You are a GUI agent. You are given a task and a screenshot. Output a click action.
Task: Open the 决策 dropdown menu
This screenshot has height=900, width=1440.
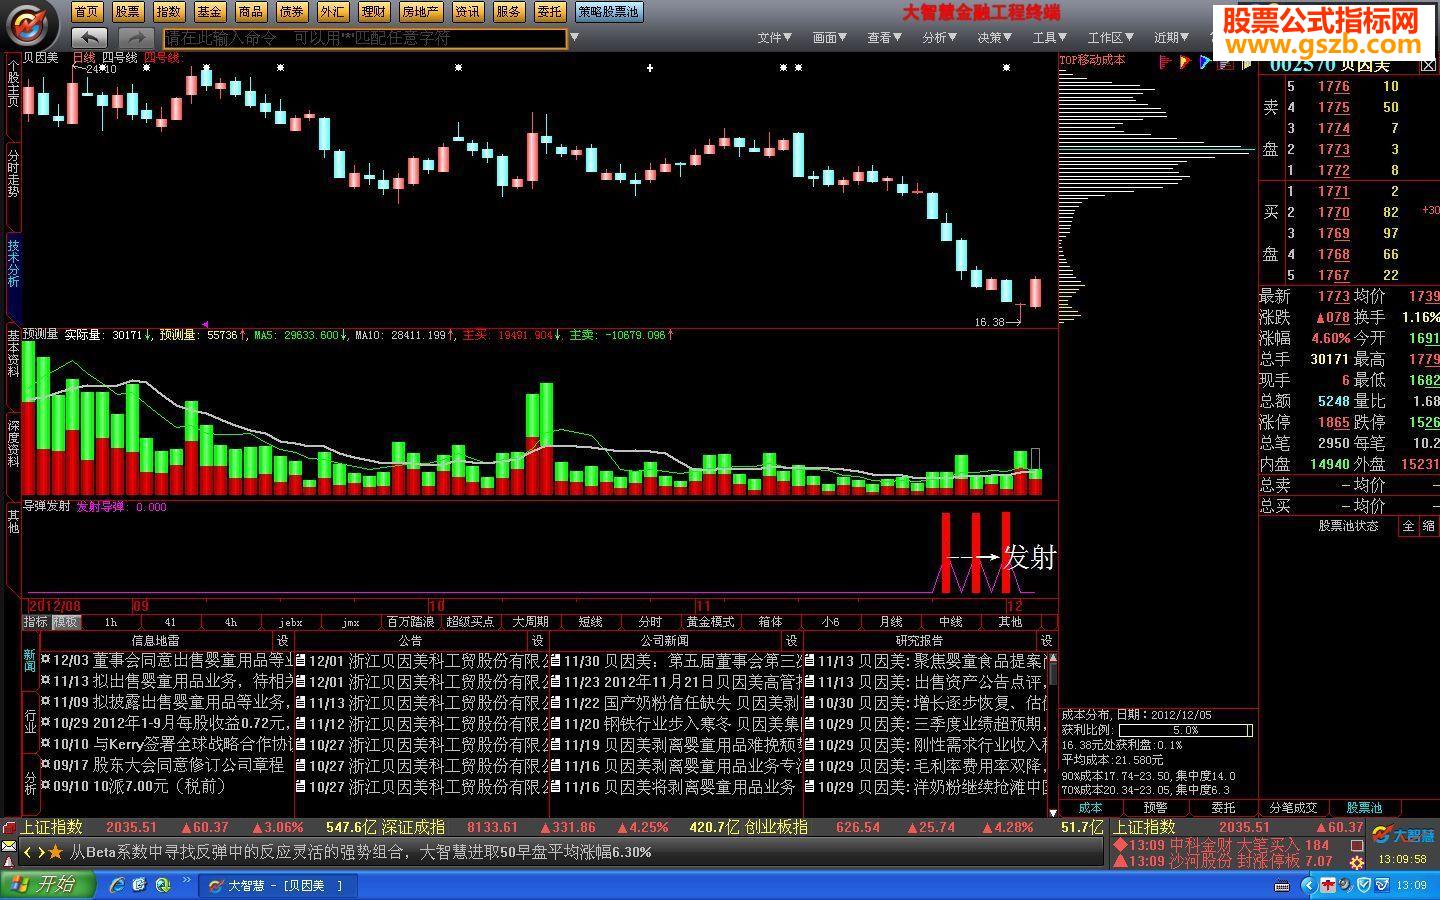994,38
